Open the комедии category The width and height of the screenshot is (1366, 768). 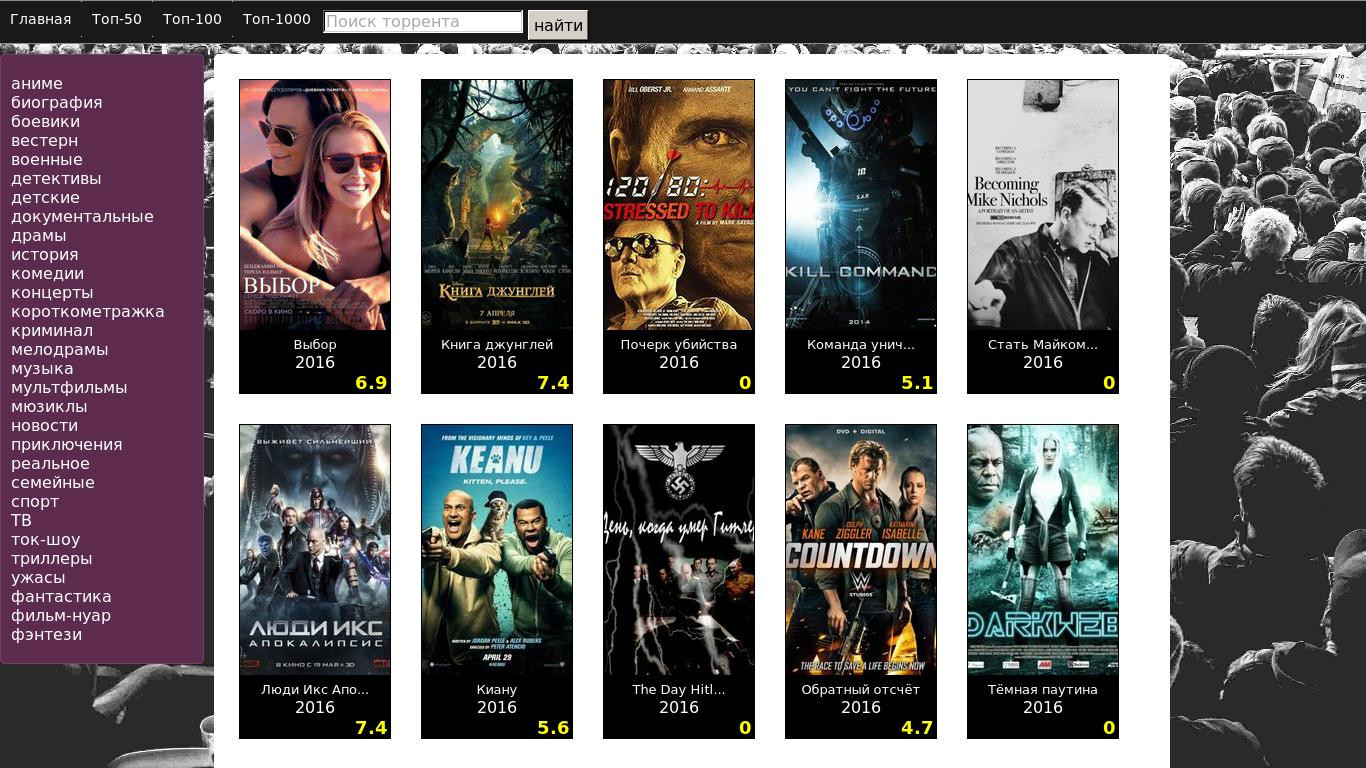point(48,274)
